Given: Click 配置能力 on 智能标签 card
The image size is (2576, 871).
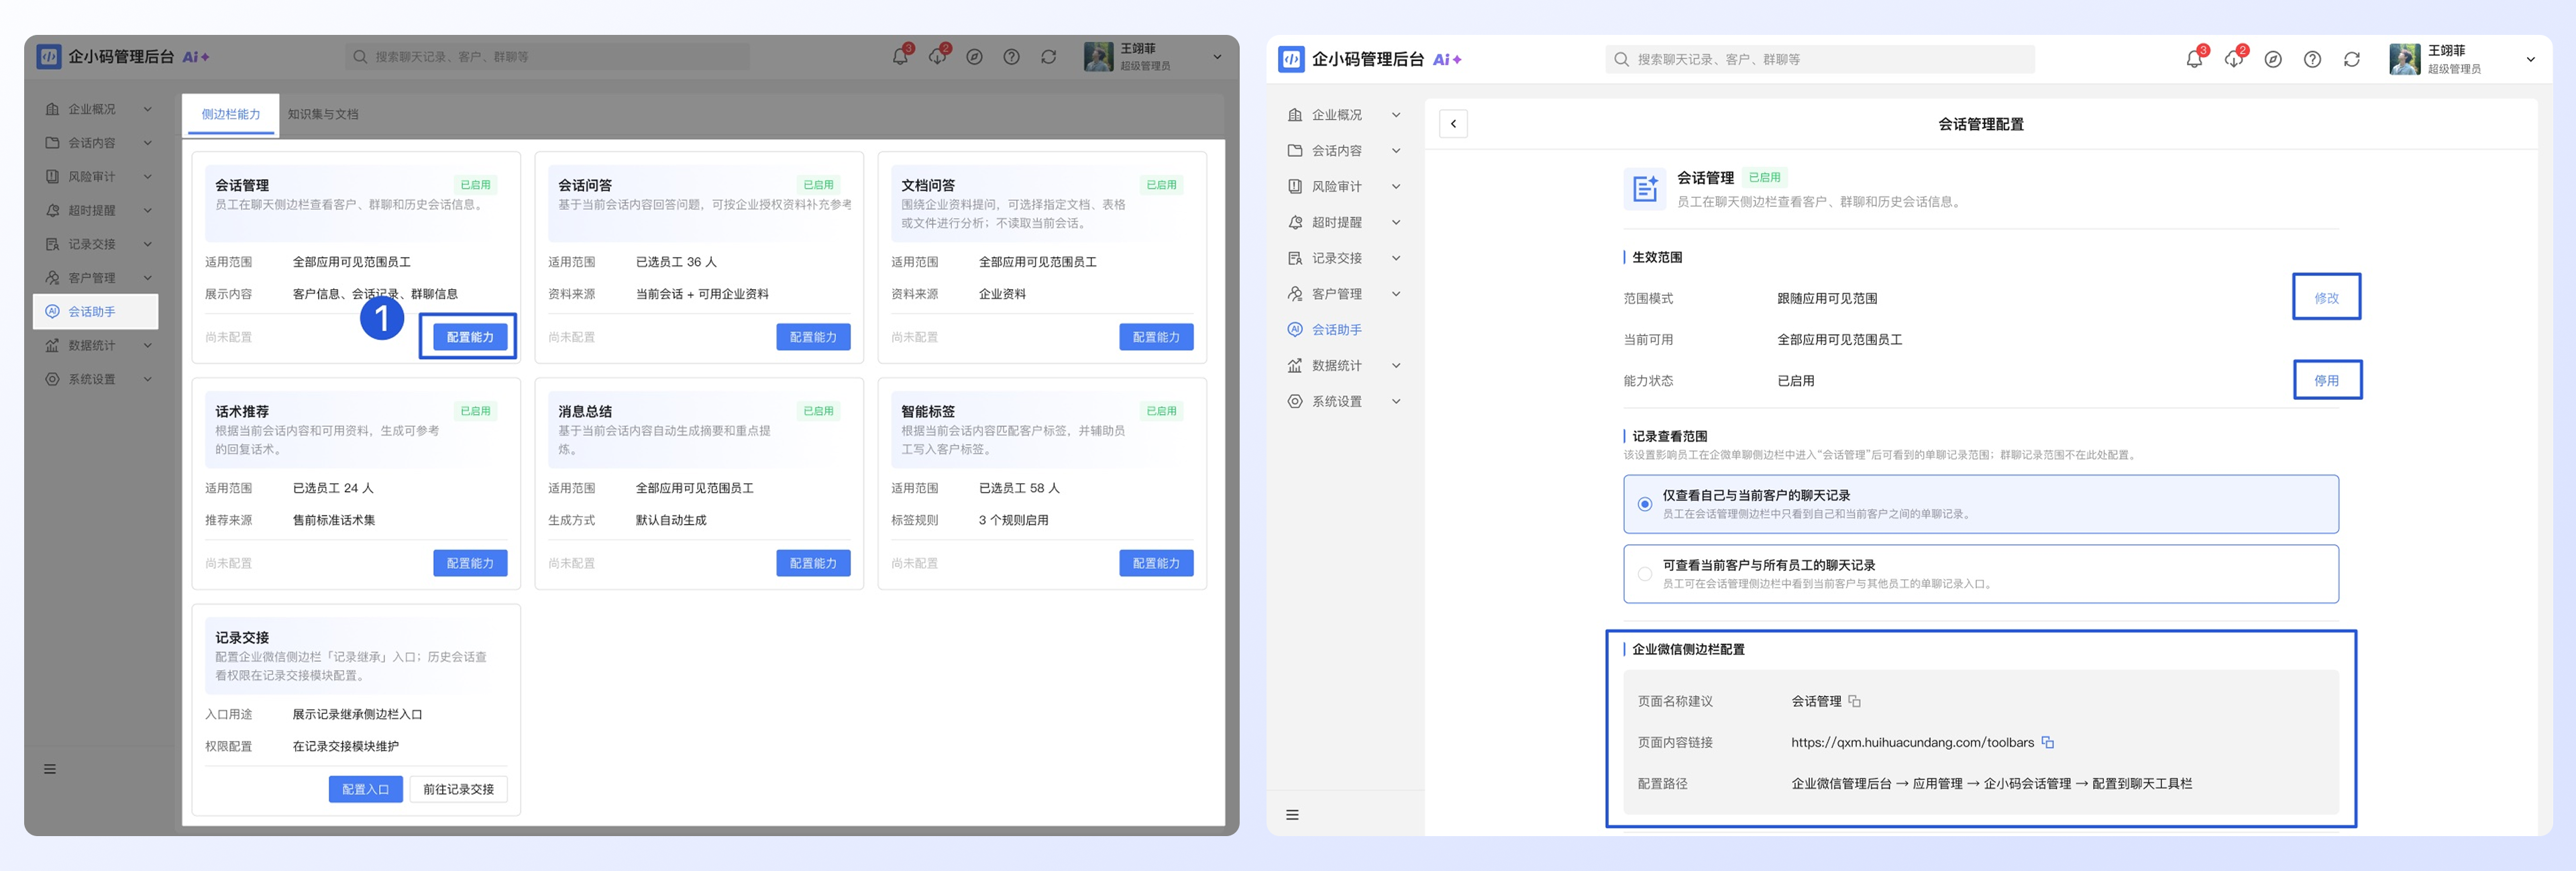Looking at the screenshot, I should pyautogui.click(x=1156, y=563).
